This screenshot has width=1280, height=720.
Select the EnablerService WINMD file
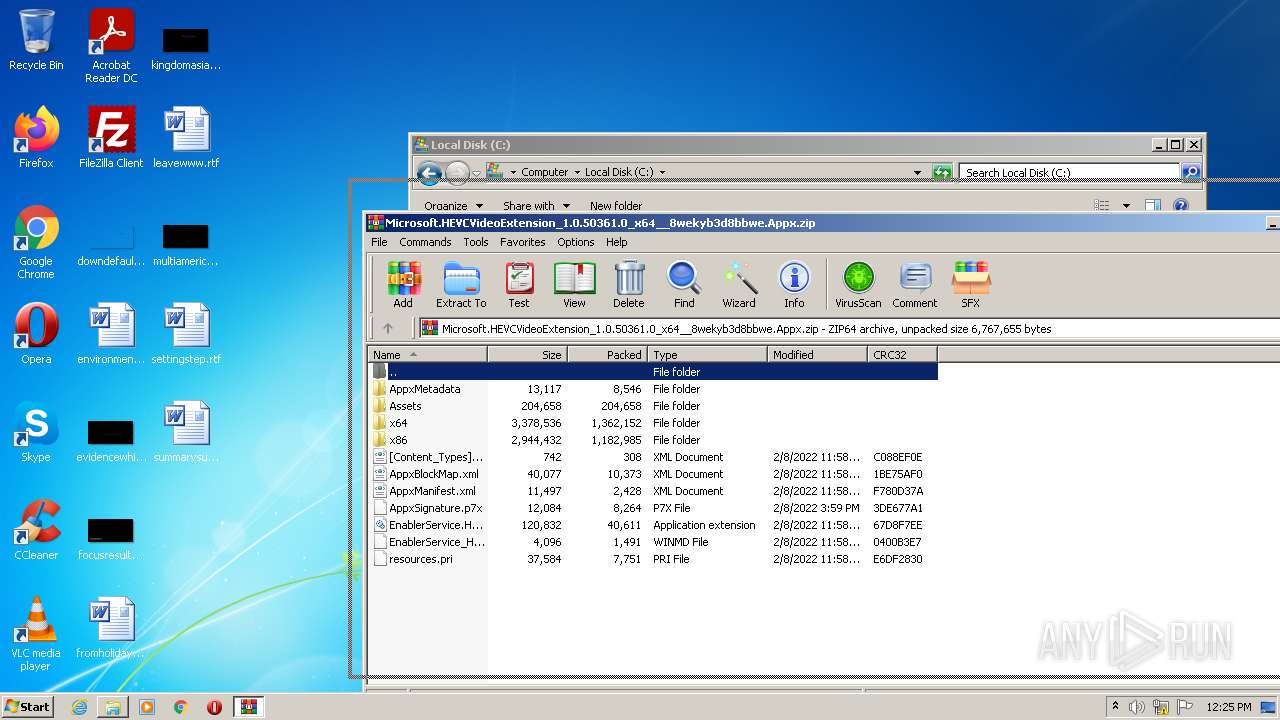click(653, 542)
